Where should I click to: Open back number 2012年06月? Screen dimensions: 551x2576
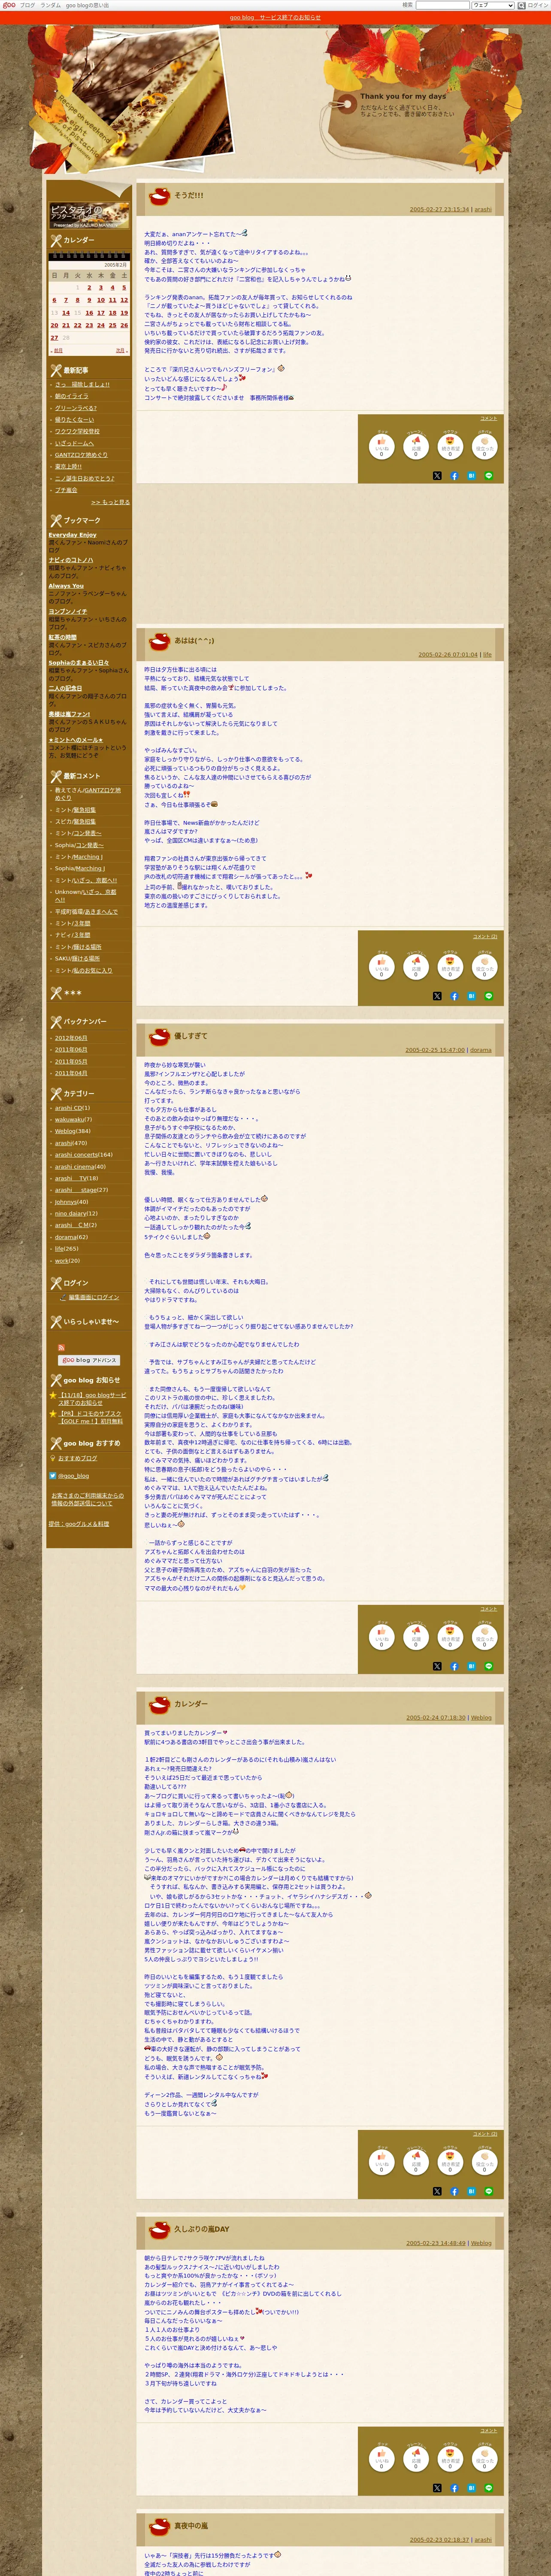pyautogui.click(x=71, y=1038)
